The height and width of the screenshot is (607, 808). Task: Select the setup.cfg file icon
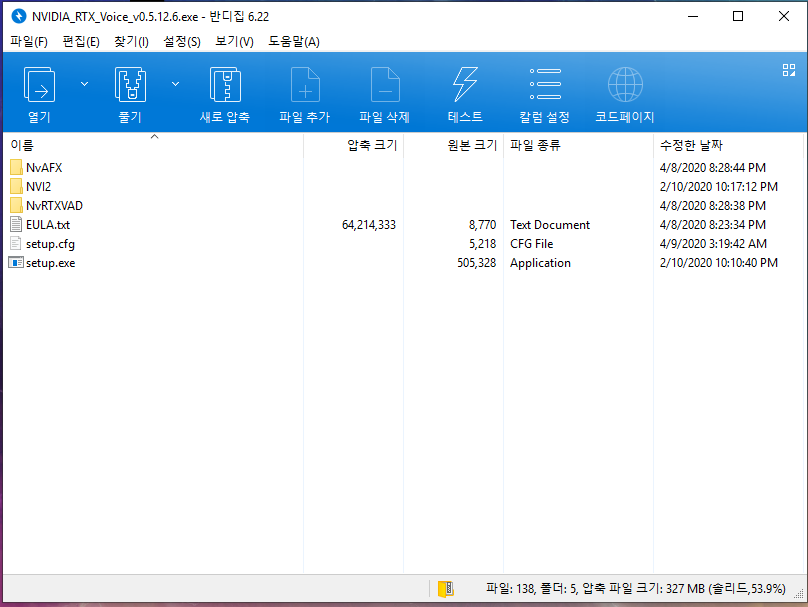click(x=16, y=244)
